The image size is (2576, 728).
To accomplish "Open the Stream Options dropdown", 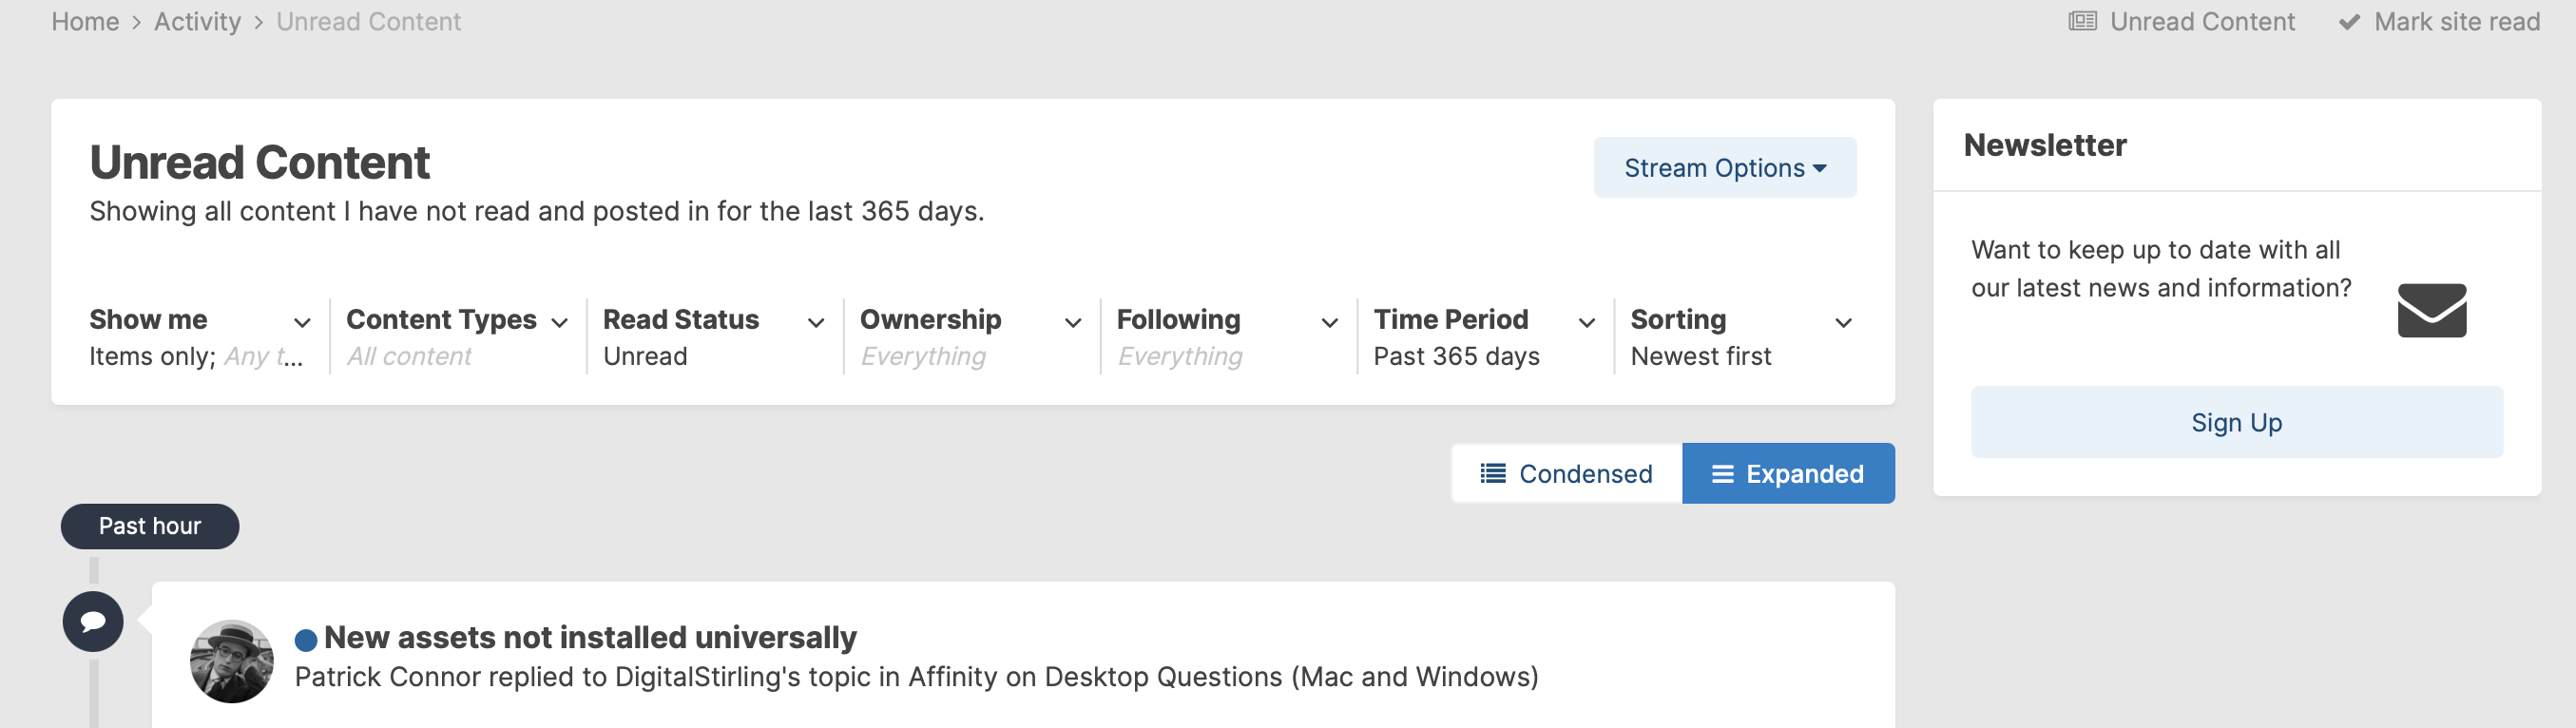I will tap(1725, 167).
